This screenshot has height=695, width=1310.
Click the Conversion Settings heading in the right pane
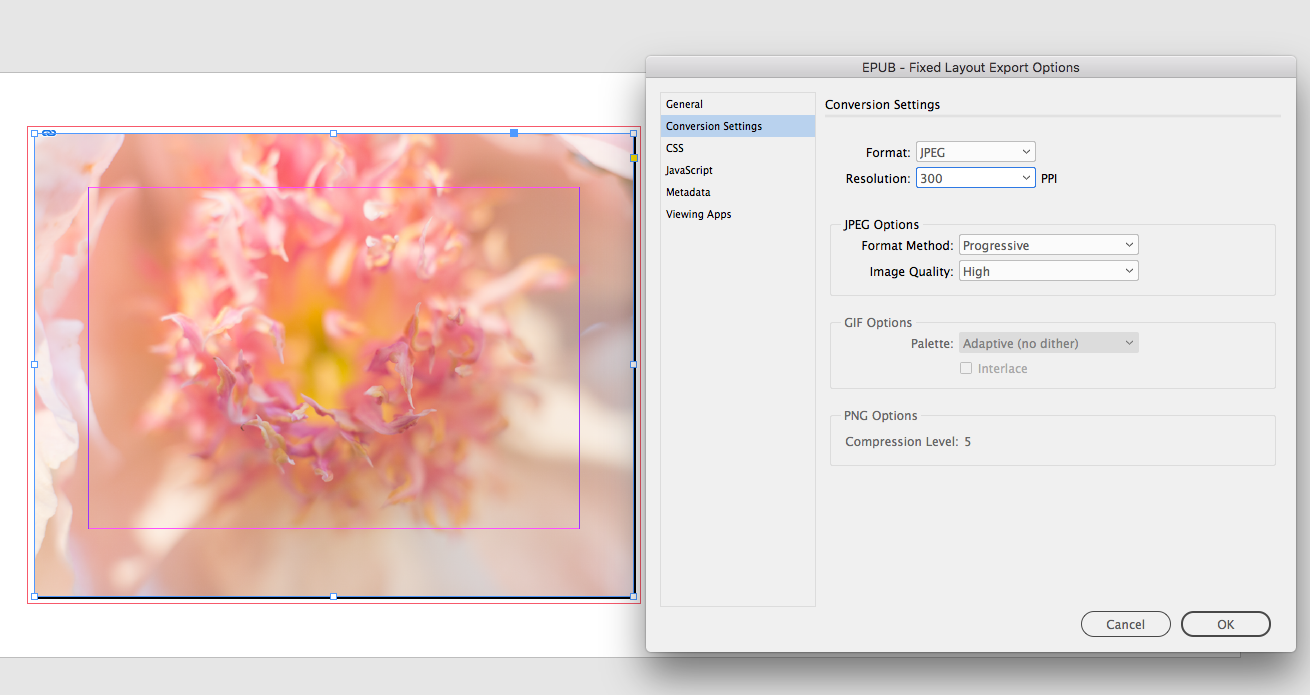click(x=882, y=104)
